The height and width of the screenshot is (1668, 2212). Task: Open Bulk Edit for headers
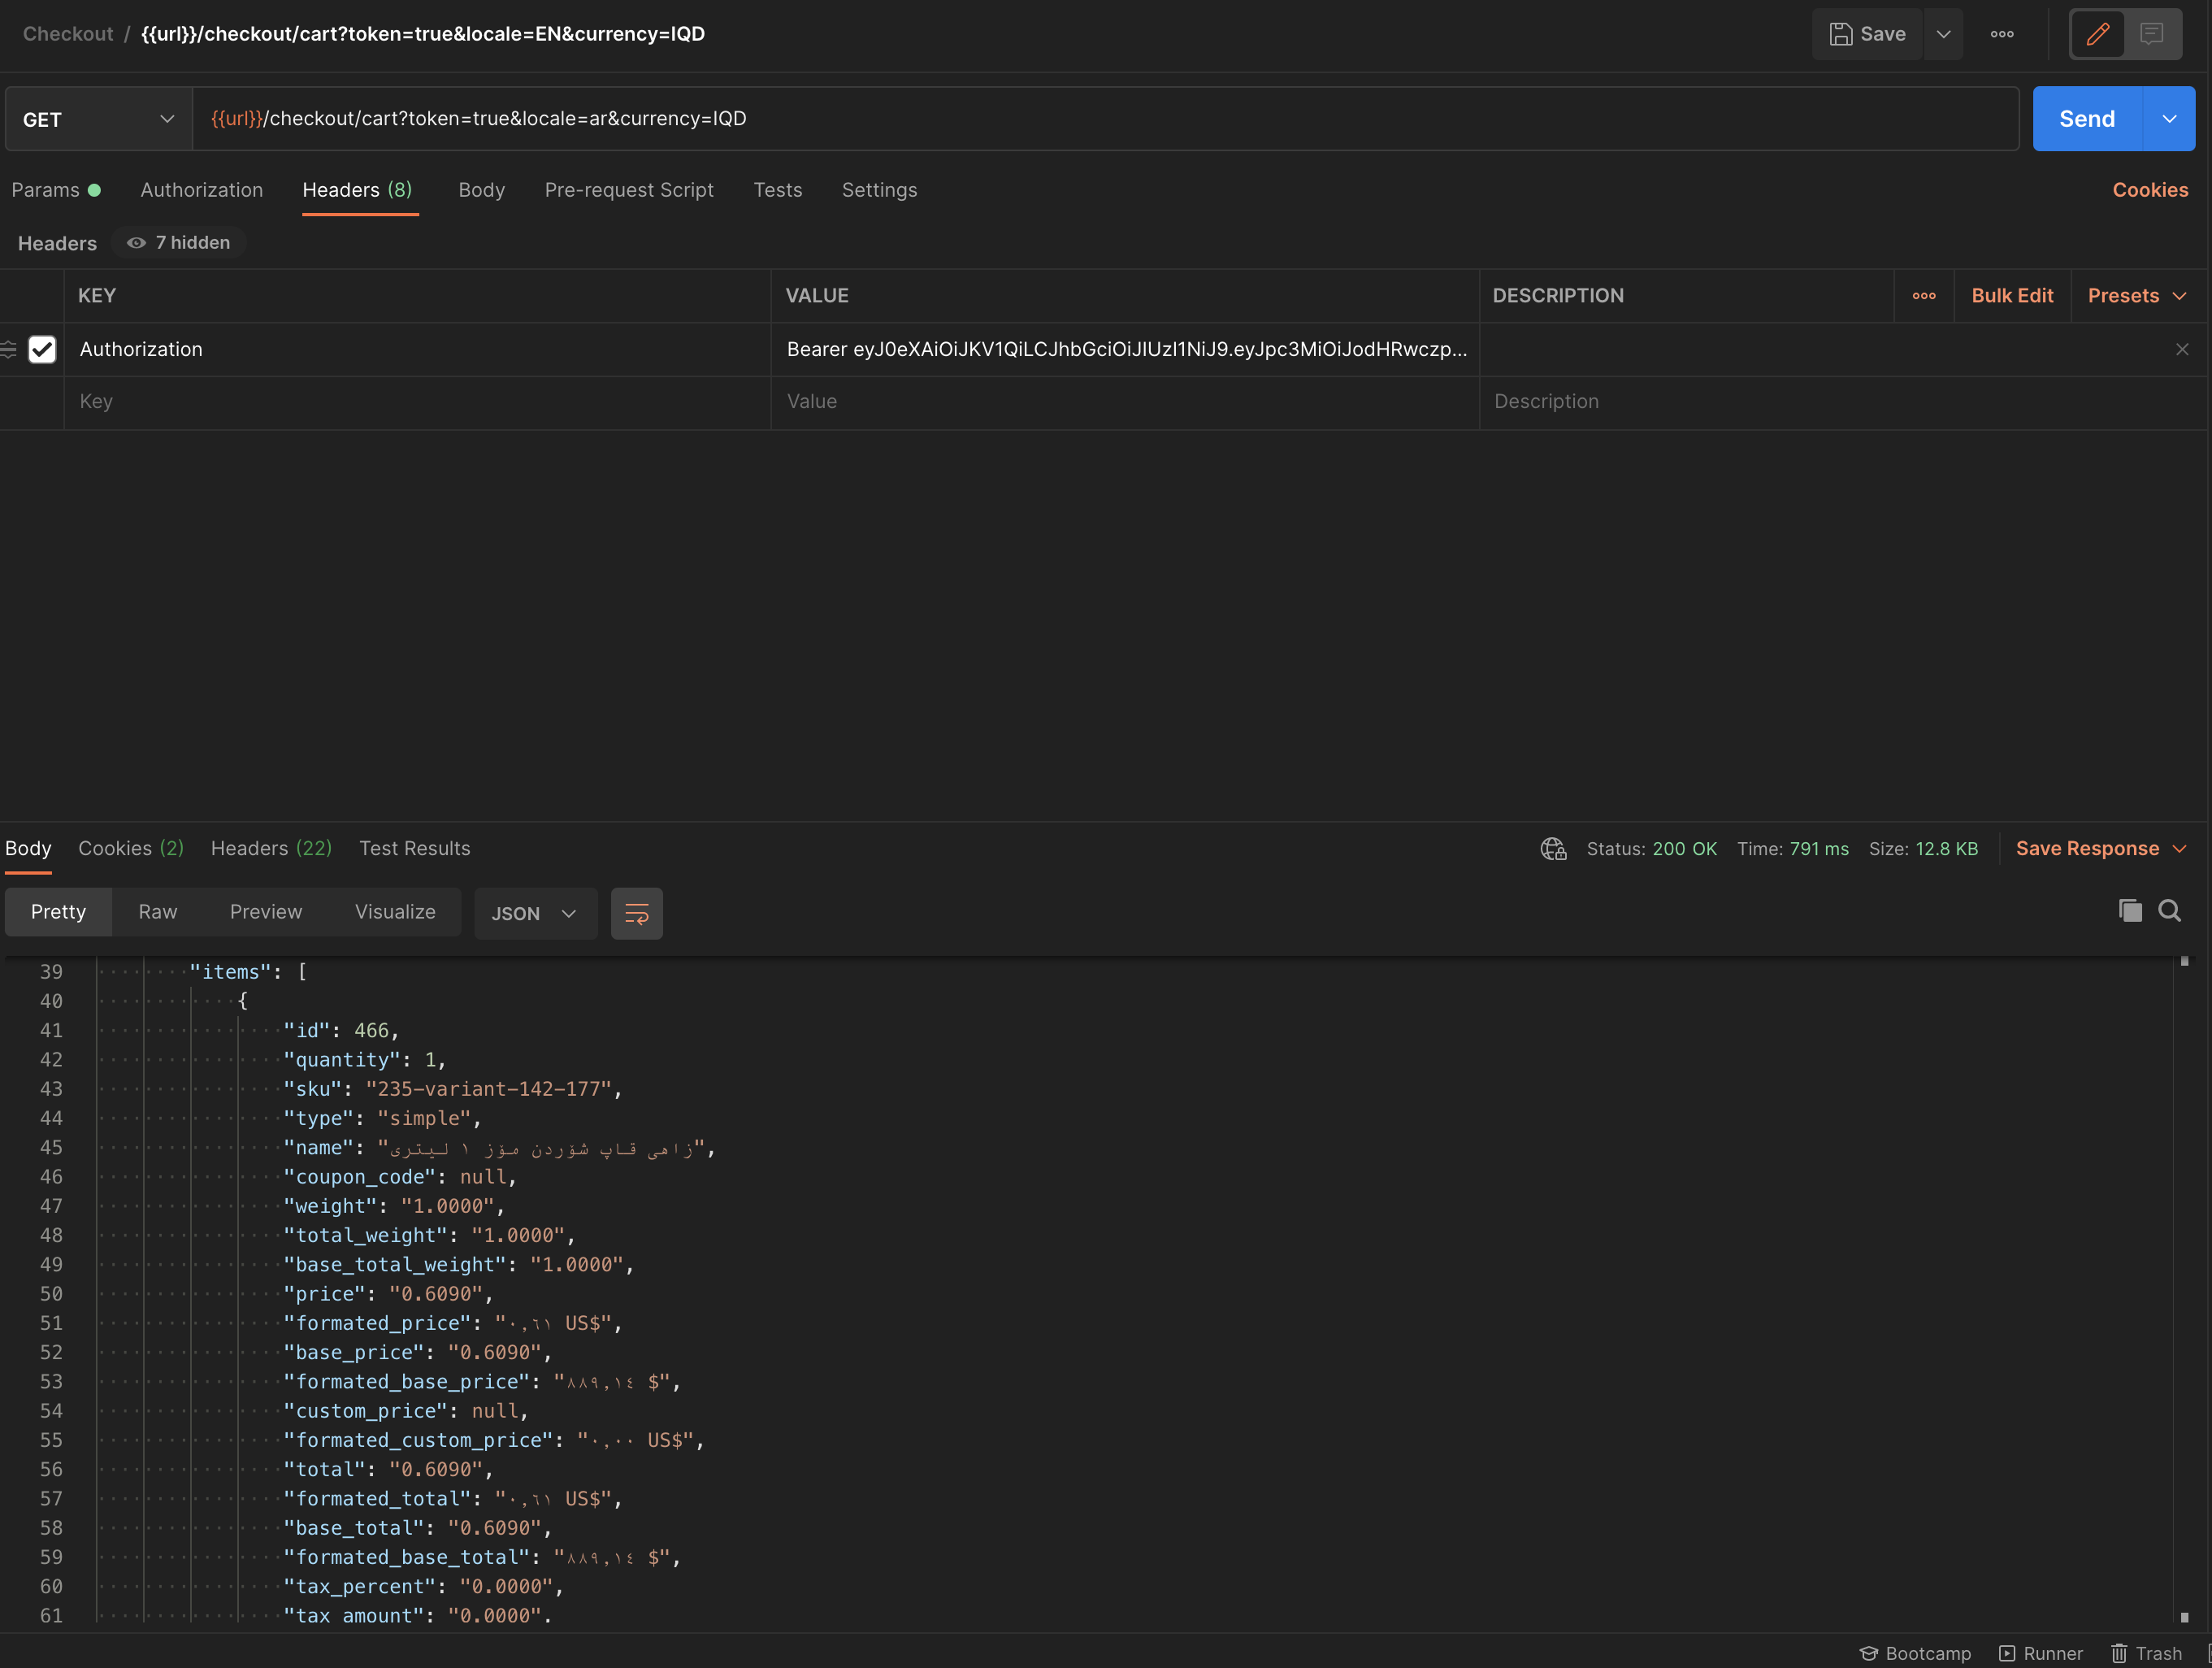pyautogui.click(x=2012, y=295)
